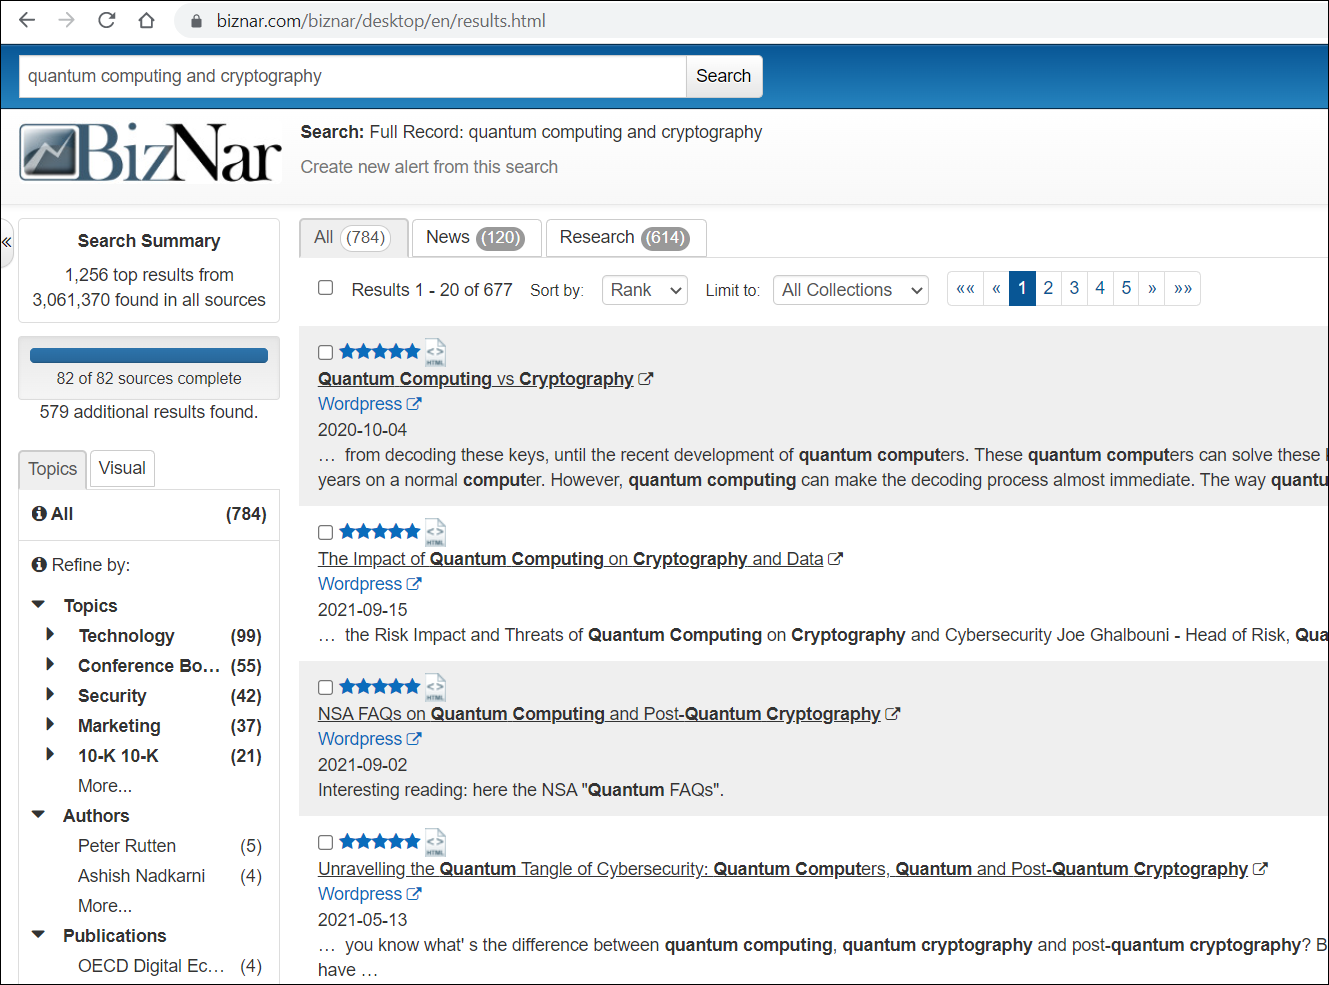Switch to the News (120) tab
The image size is (1329, 985).
[x=476, y=238]
